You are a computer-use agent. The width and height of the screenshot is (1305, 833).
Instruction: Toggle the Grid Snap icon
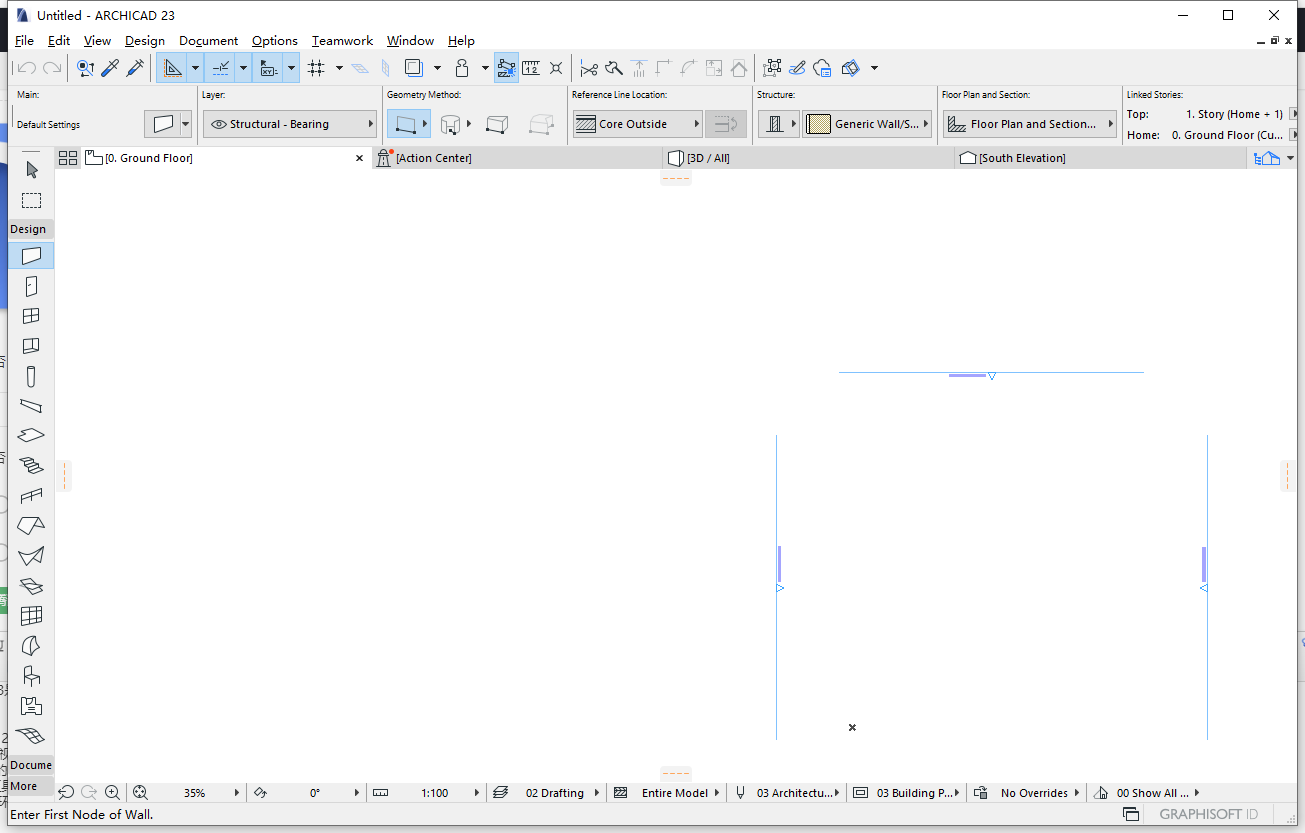[318, 67]
